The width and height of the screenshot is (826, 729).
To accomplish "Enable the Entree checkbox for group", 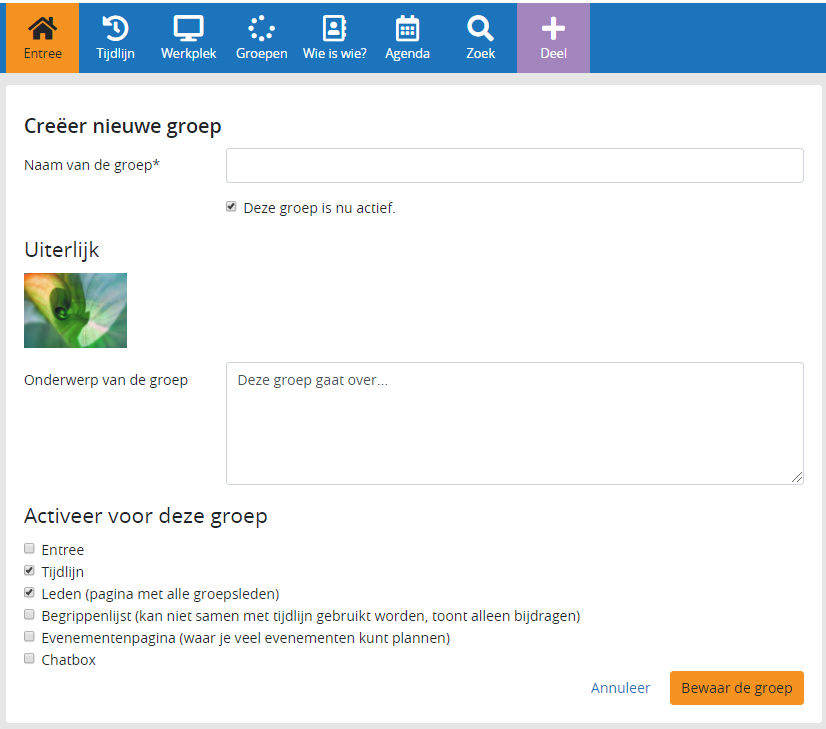I will coord(30,549).
